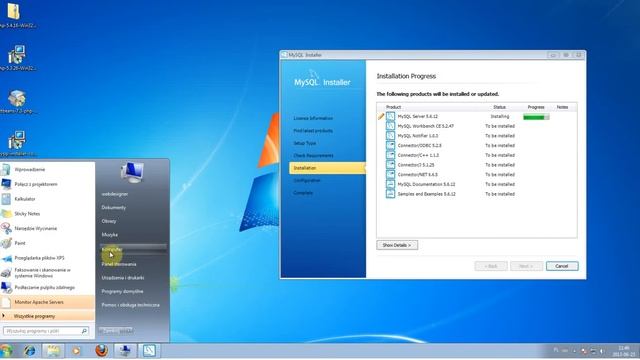Click the Connector/NET product icon

[x=391, y=175]
